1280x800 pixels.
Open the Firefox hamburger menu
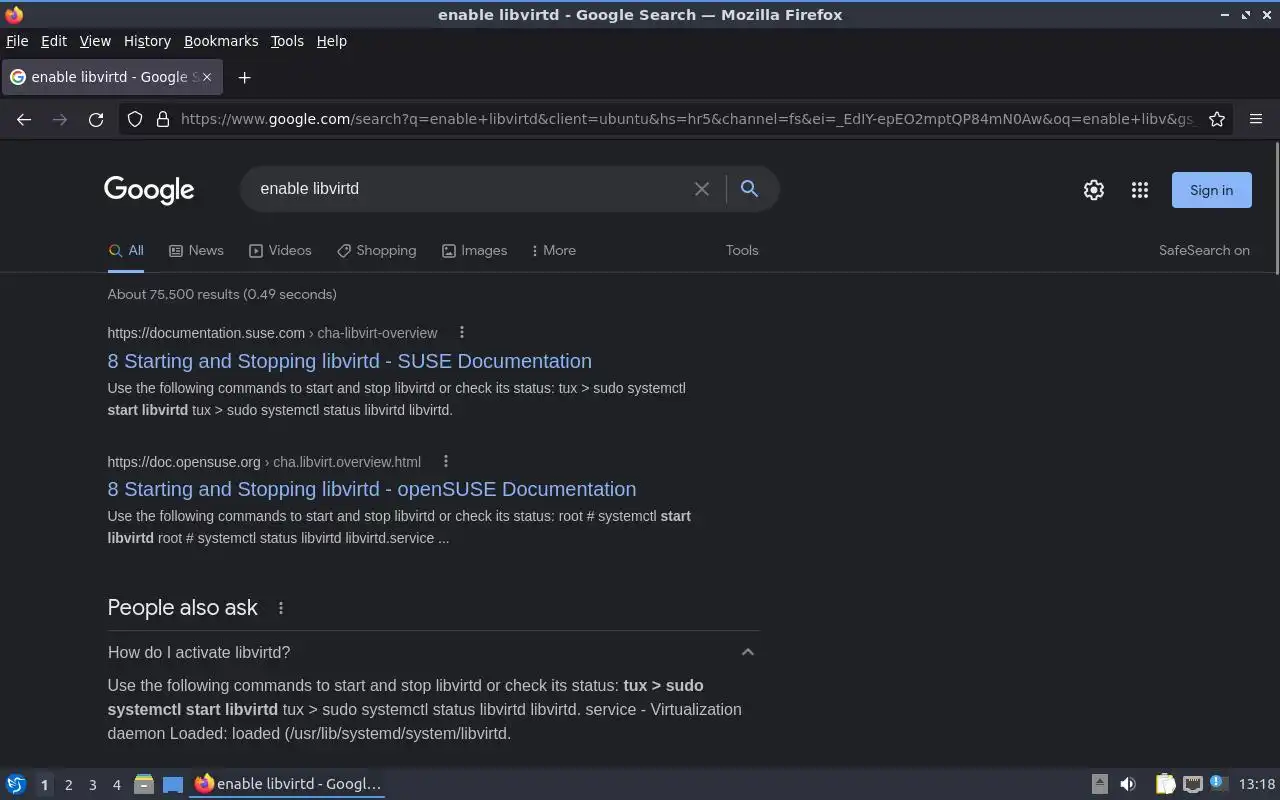coord(1256,119)
